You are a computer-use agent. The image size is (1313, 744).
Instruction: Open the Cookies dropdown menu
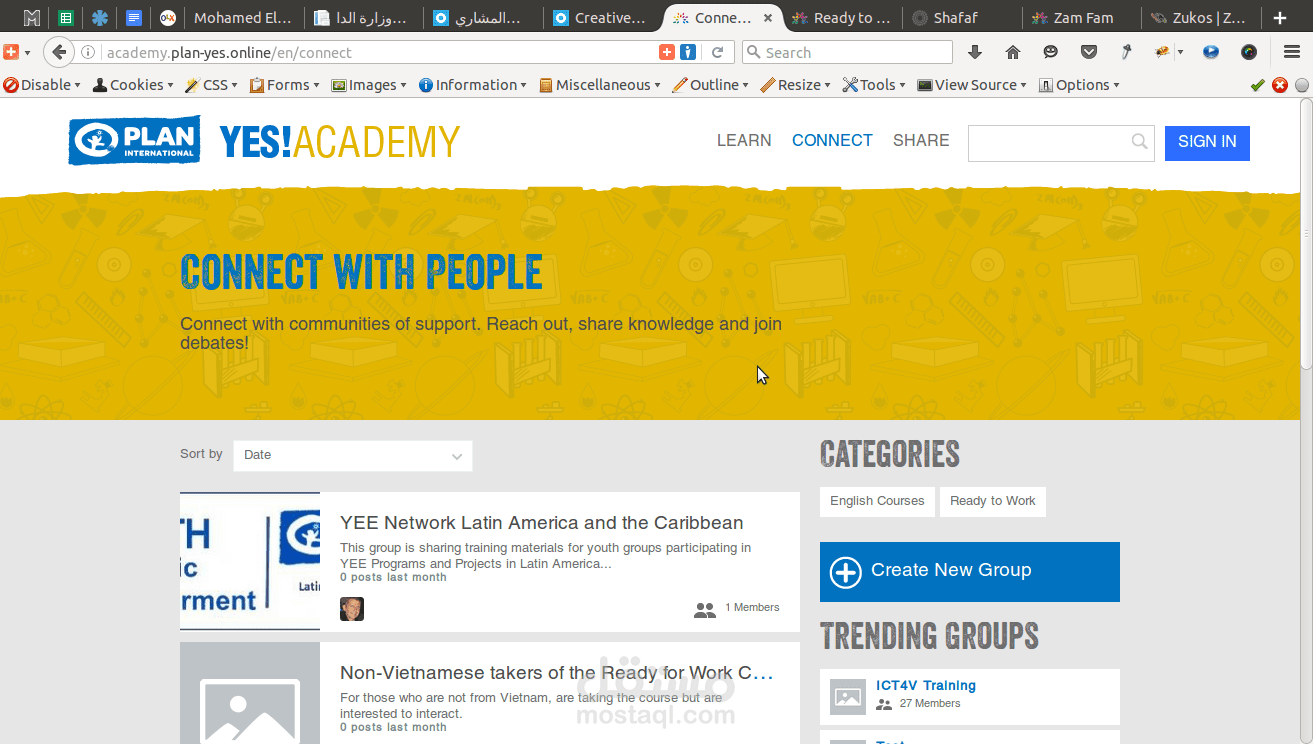[x=134, y=85]
